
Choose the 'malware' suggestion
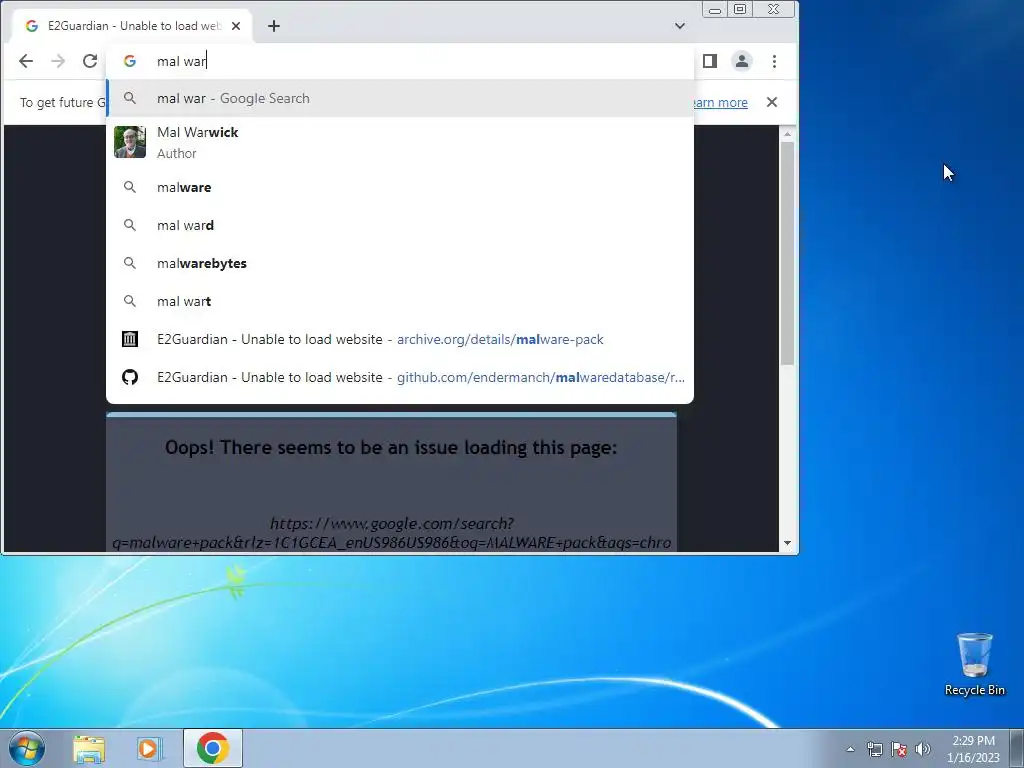400,187
